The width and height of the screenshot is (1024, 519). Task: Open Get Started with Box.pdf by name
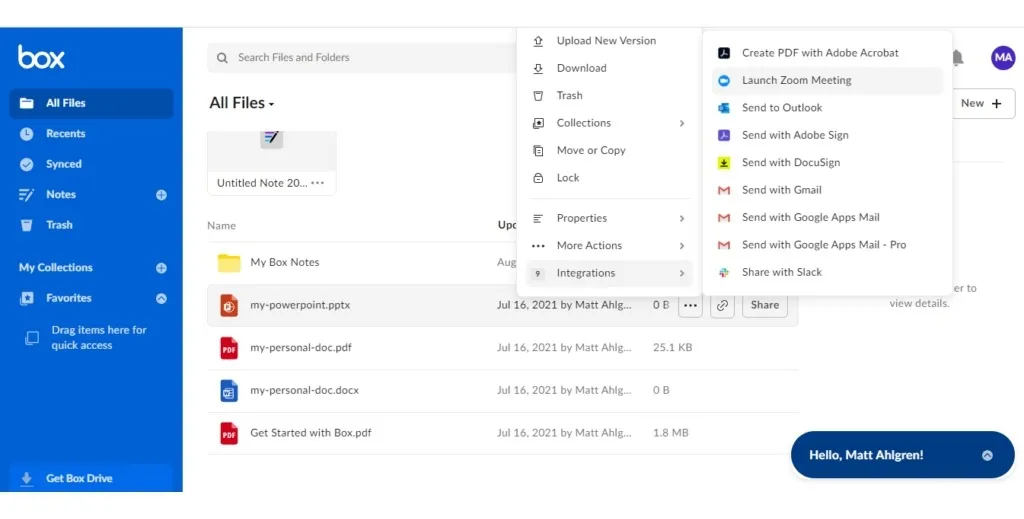pos(311,433)
